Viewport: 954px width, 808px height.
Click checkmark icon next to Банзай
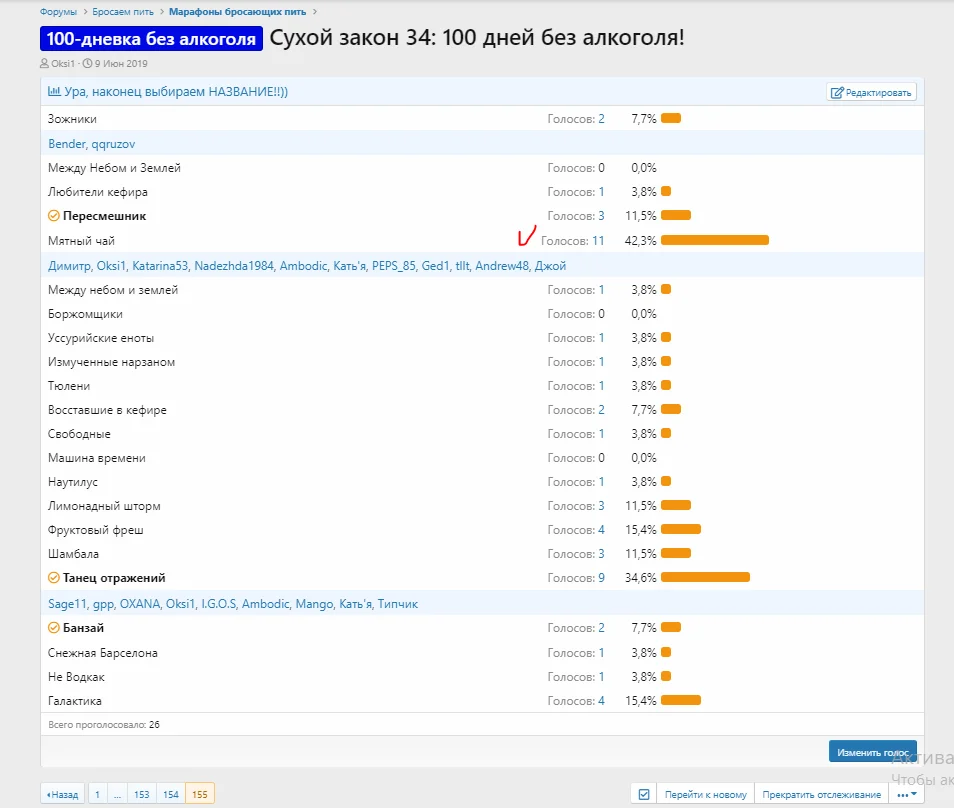[54, 628]
